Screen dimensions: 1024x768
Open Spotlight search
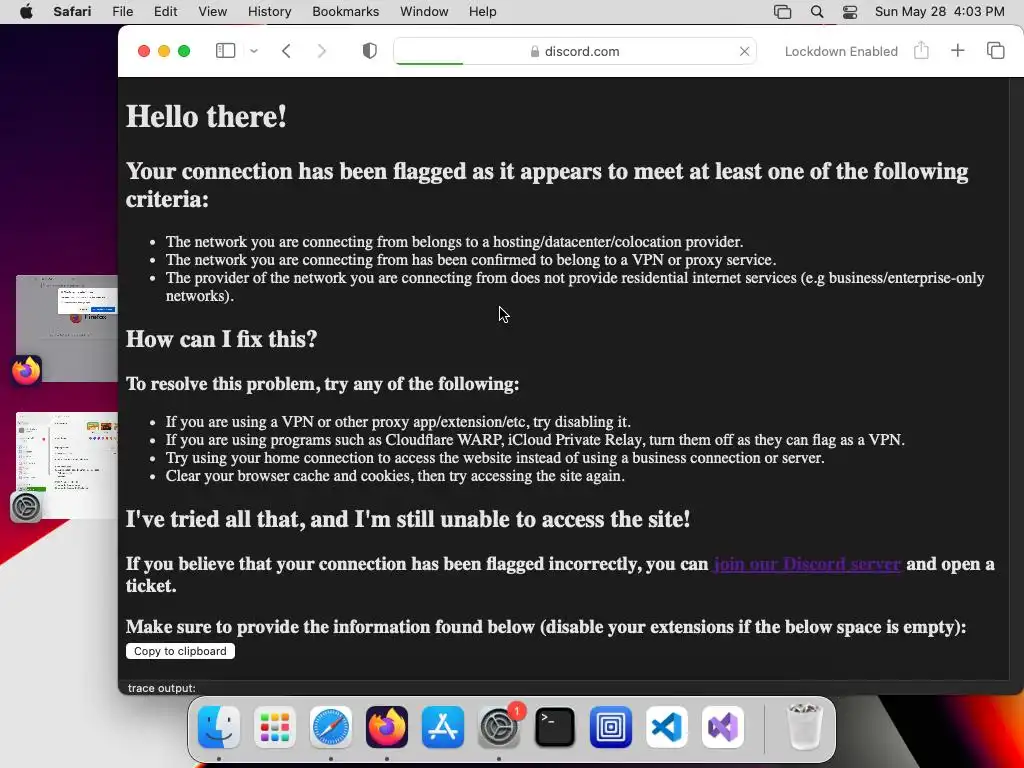816,12
